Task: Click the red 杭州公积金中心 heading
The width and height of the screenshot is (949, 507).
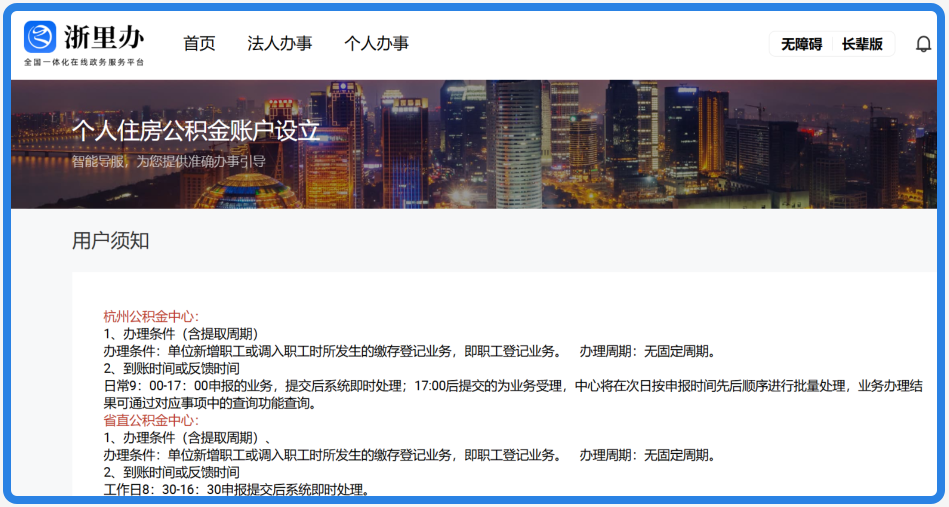Action: tap(151, 316)
